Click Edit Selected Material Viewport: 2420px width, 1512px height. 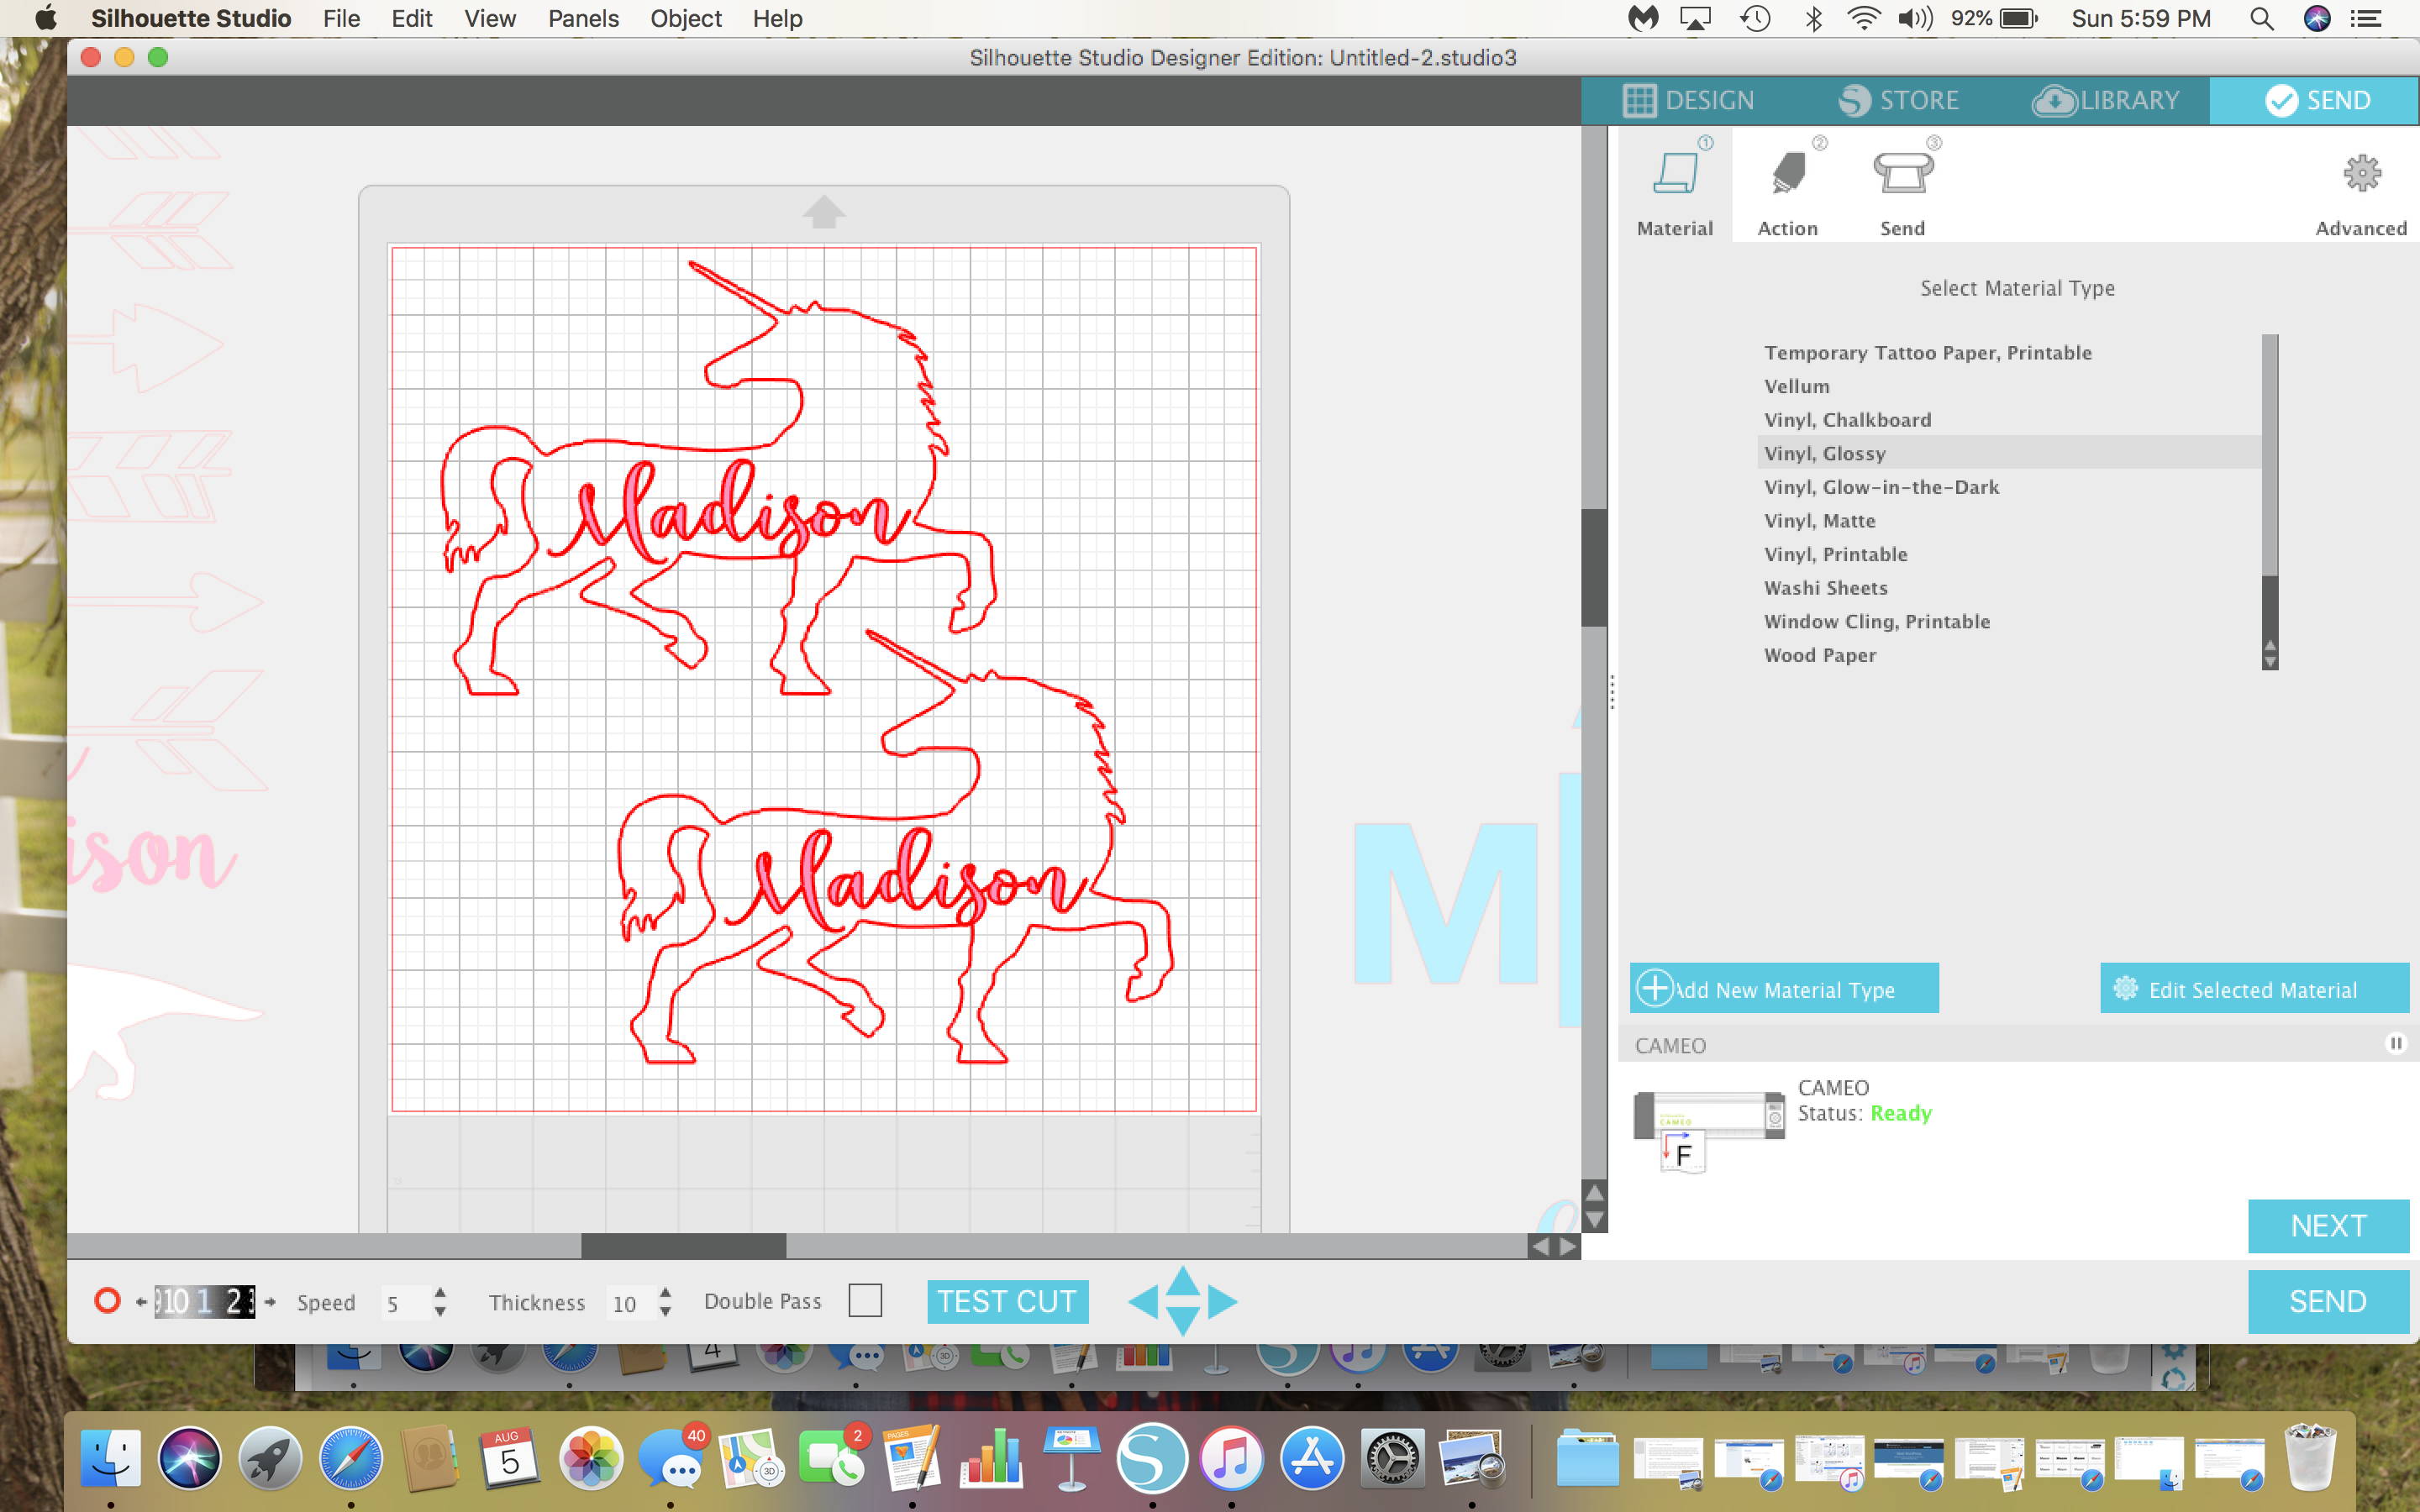(x=2254, y=988)
